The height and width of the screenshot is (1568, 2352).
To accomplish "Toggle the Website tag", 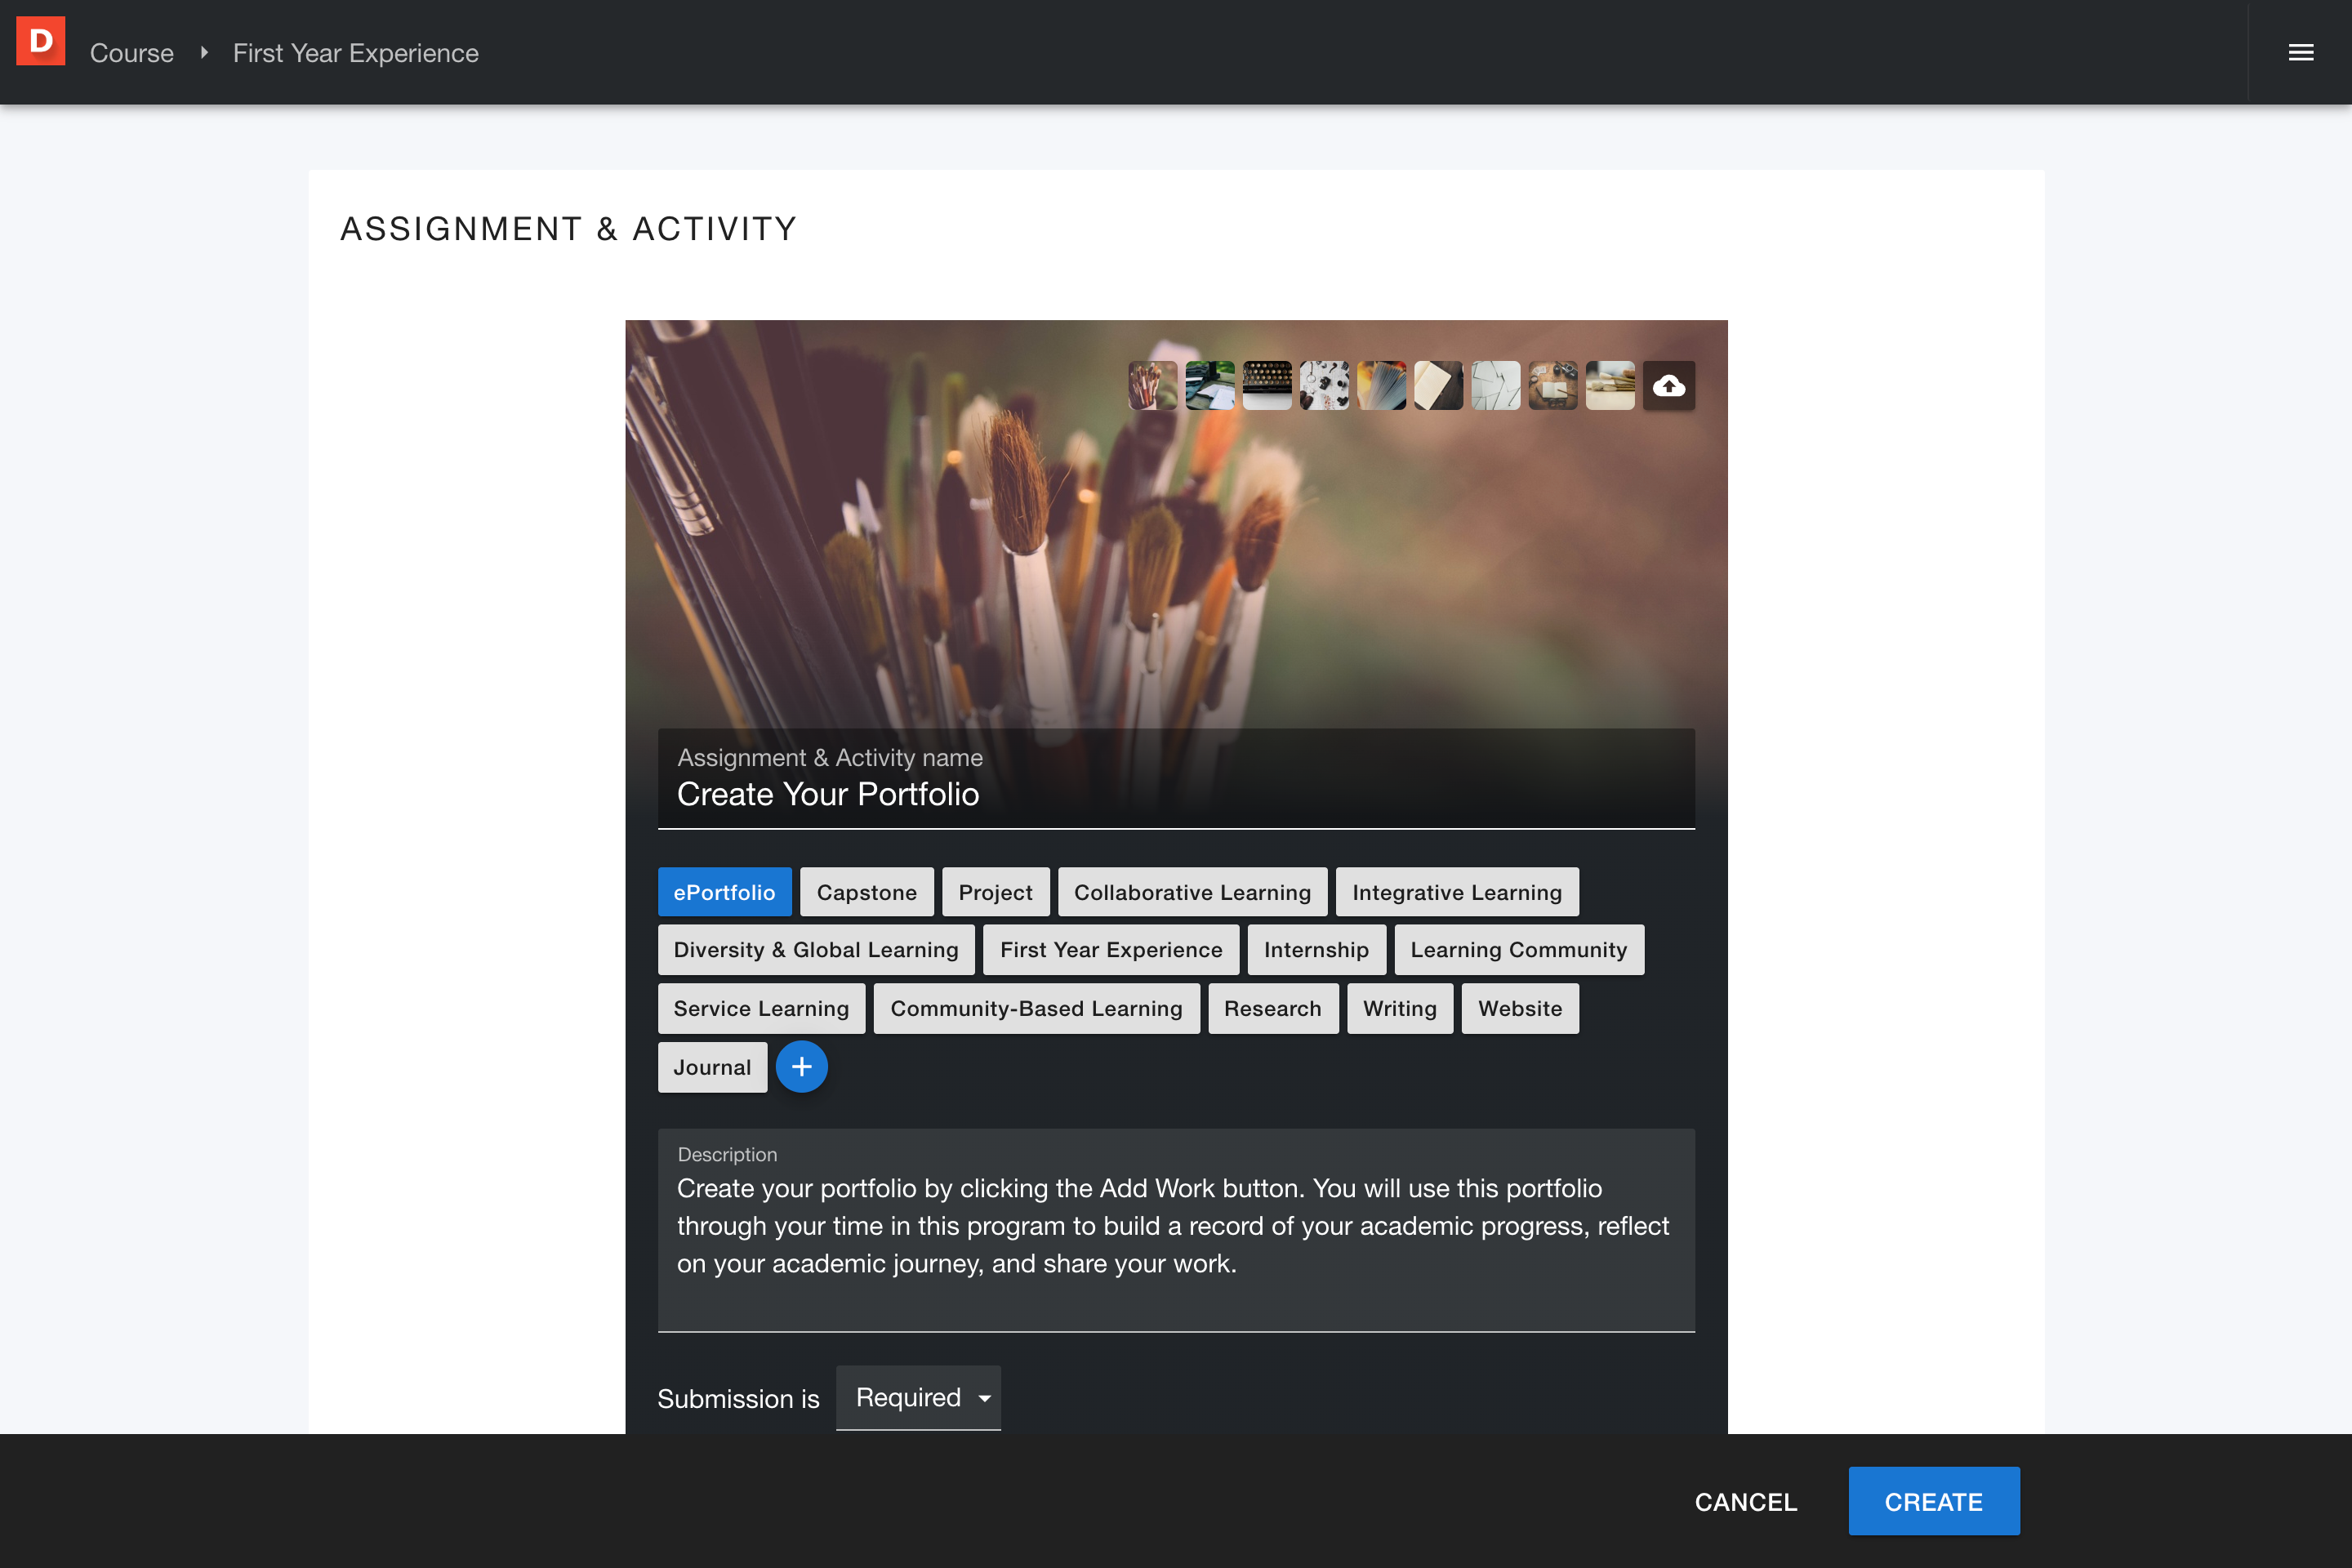I will 1520,1008.
